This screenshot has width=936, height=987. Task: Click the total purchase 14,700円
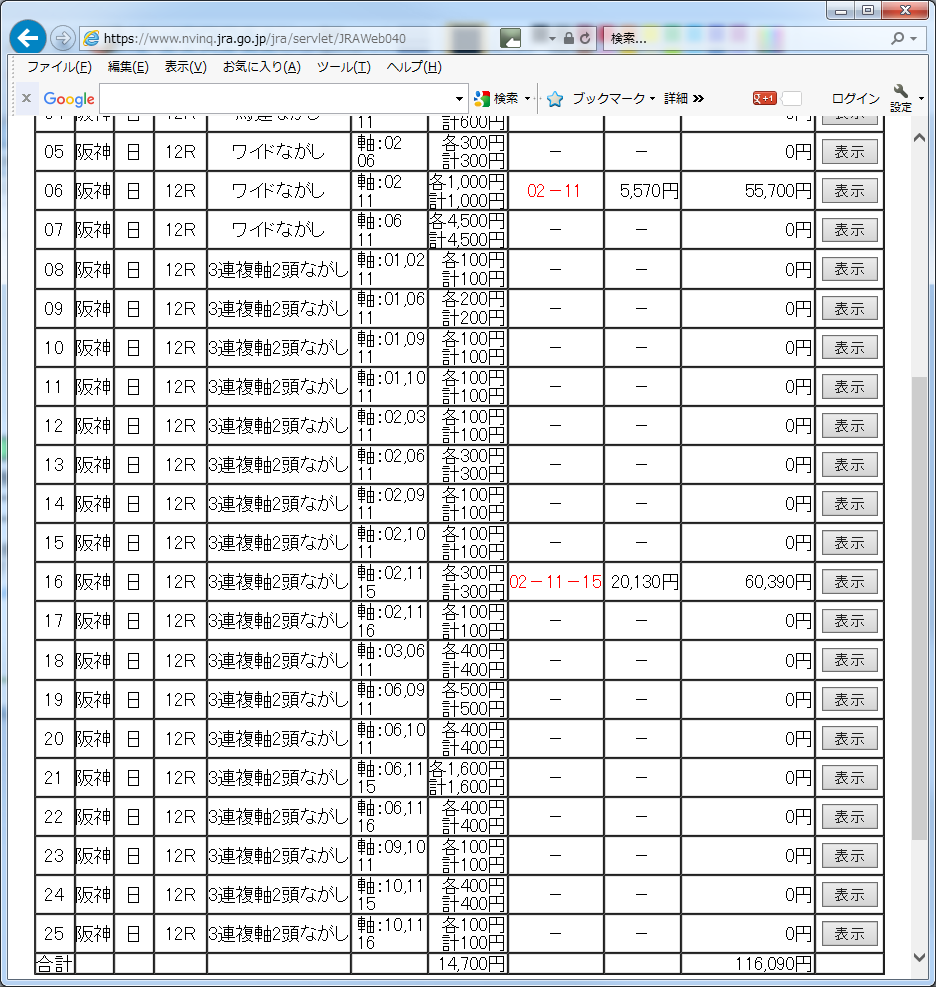[471, 964]
